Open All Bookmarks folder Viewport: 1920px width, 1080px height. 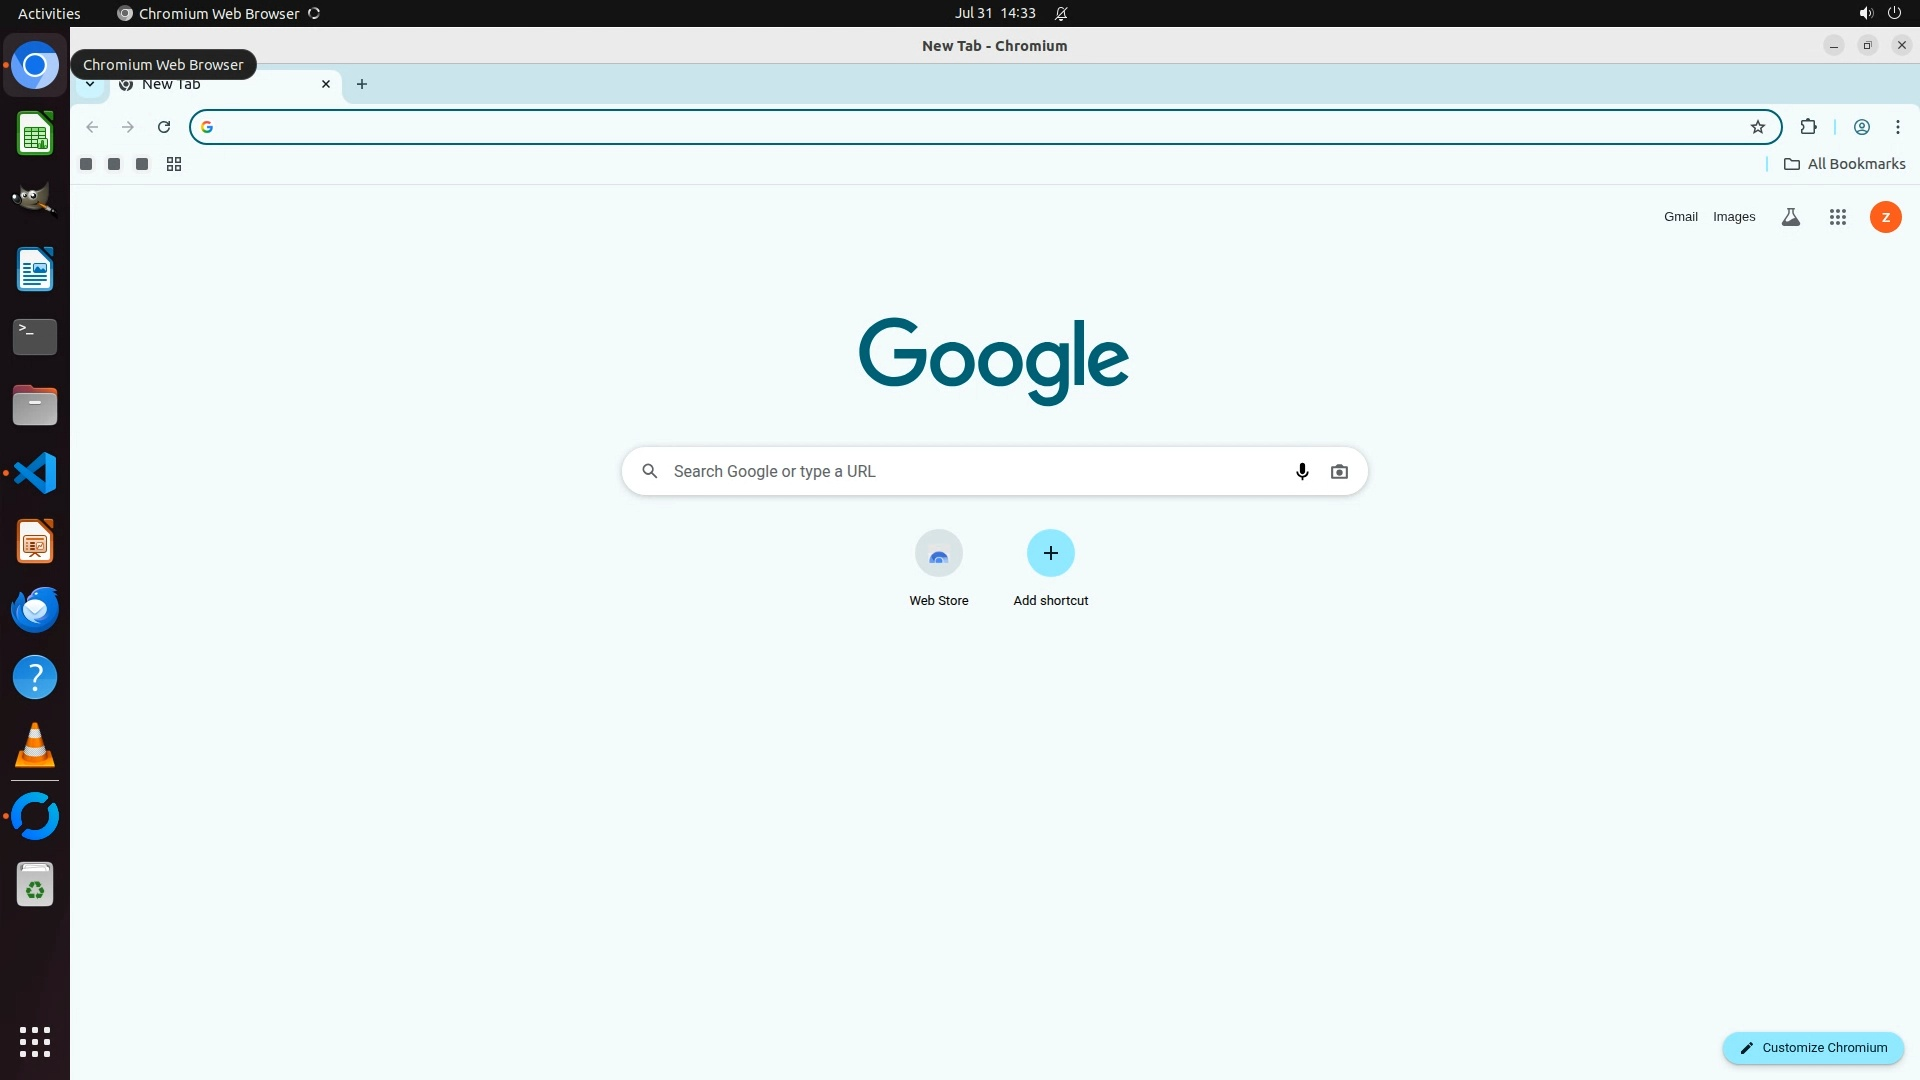(x=1844, y=164)
